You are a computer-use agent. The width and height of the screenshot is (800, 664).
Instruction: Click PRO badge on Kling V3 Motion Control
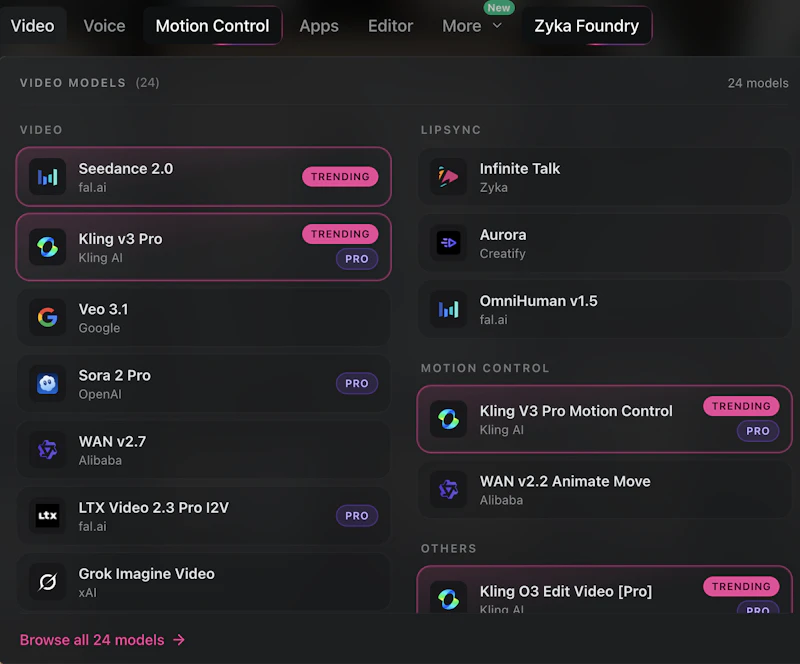click(758, 431)
